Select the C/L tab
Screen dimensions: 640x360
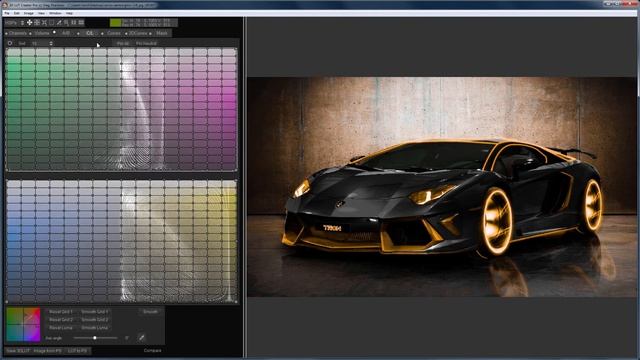click(90, 33)
